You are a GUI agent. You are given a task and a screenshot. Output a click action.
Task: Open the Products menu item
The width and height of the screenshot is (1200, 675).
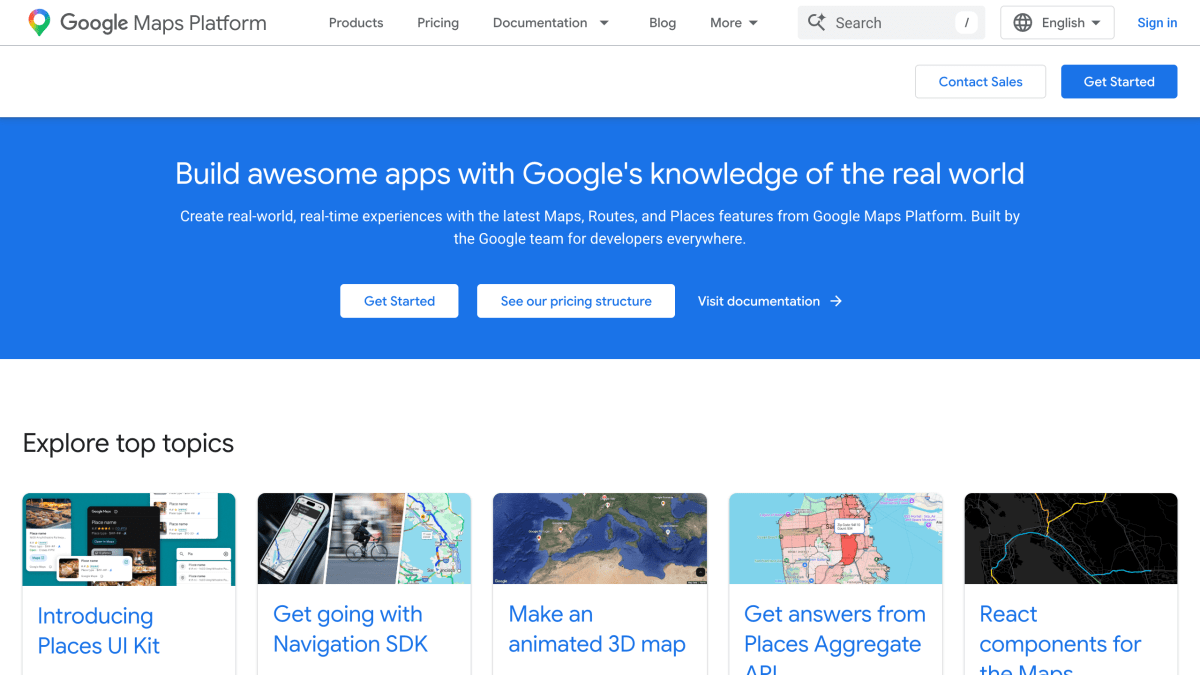pos(356,22)
